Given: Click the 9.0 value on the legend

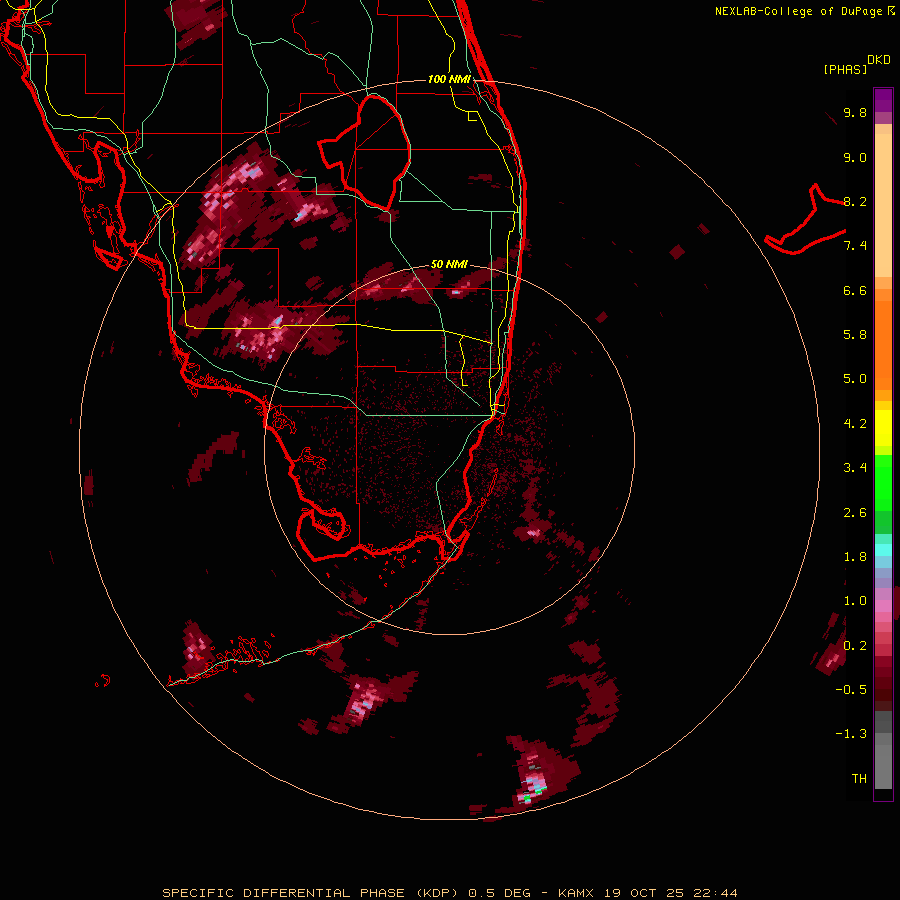Looking at the screenshot, I should tap(855, 157).
